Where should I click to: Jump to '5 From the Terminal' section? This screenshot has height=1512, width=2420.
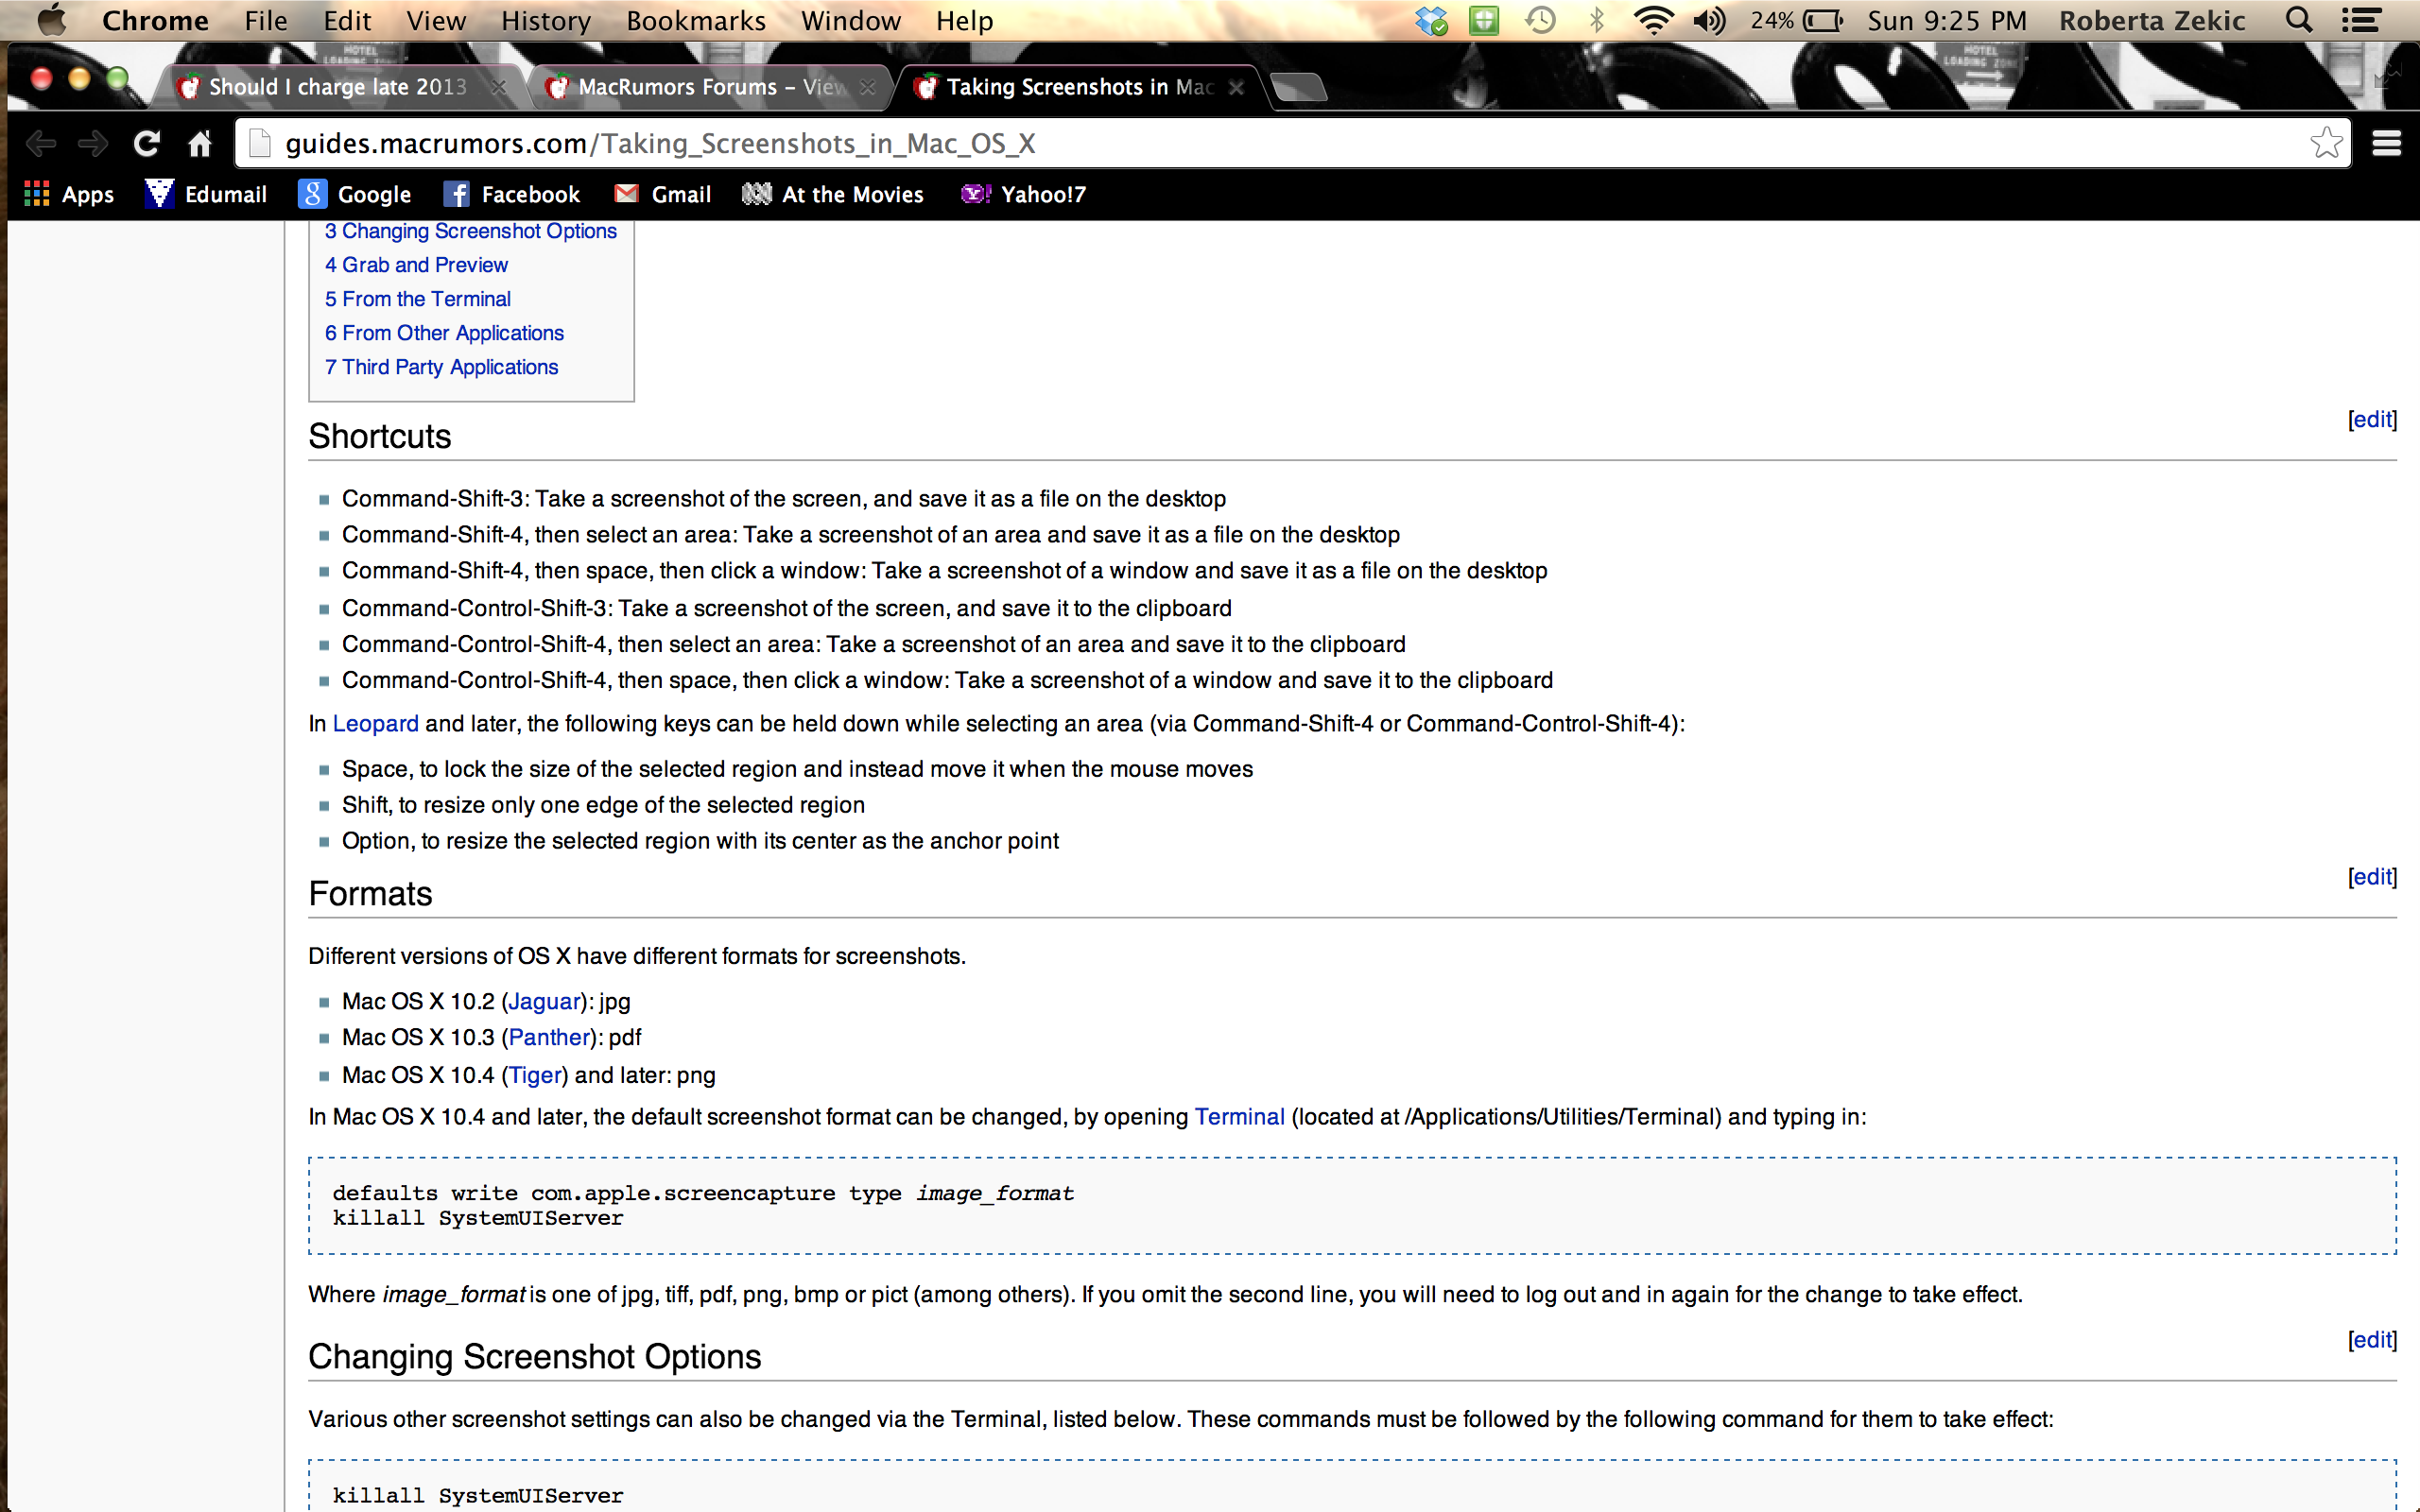point(417,299)
